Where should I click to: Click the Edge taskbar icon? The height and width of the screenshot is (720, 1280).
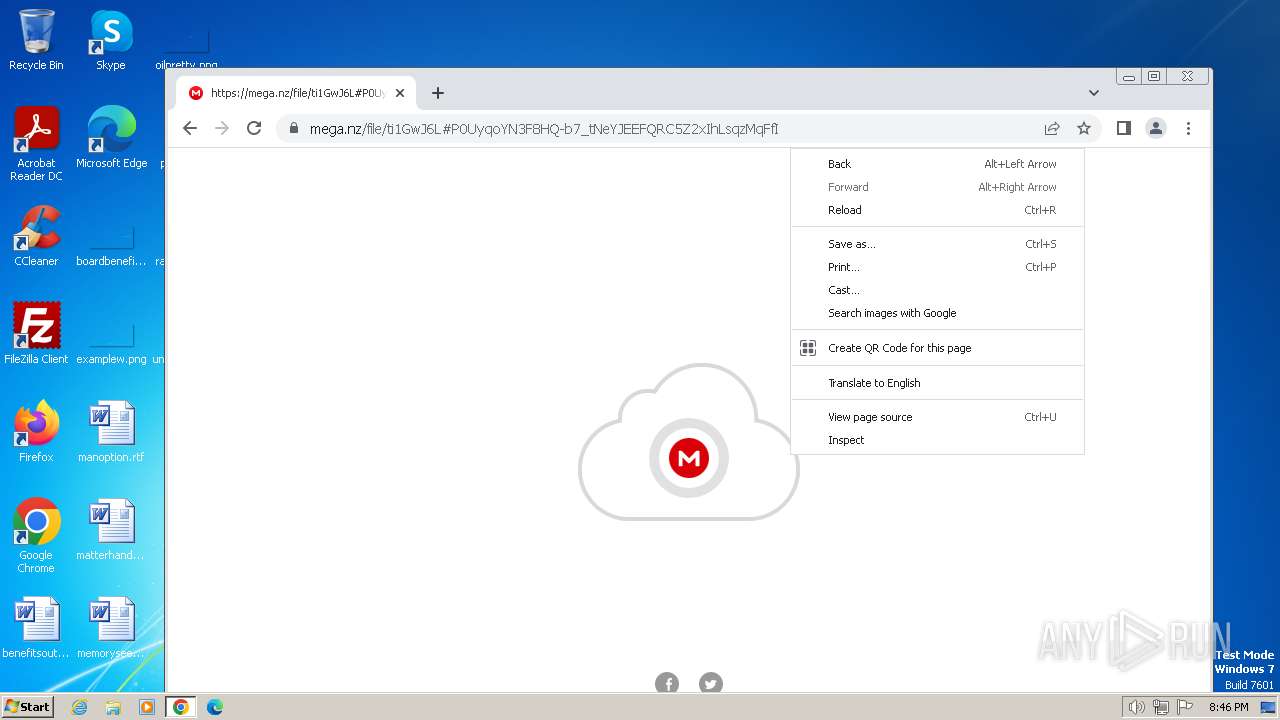pos(215,707)
